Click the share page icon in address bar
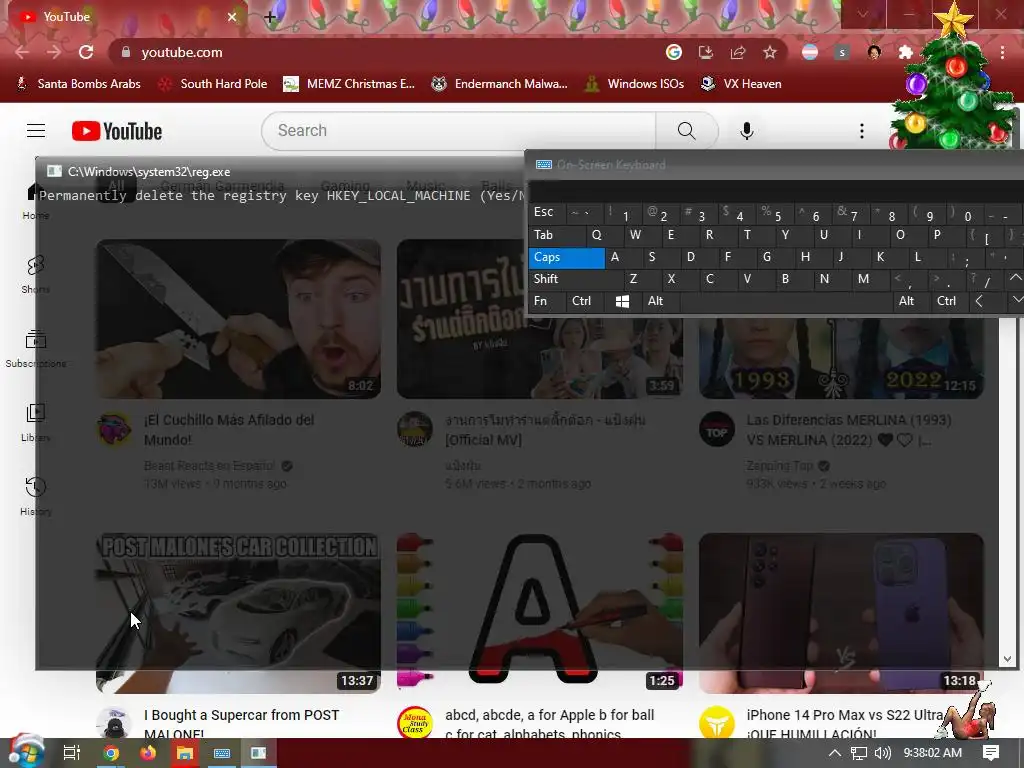The height and width of the screenshot is (768, 1024). click(x=738, y=52)
